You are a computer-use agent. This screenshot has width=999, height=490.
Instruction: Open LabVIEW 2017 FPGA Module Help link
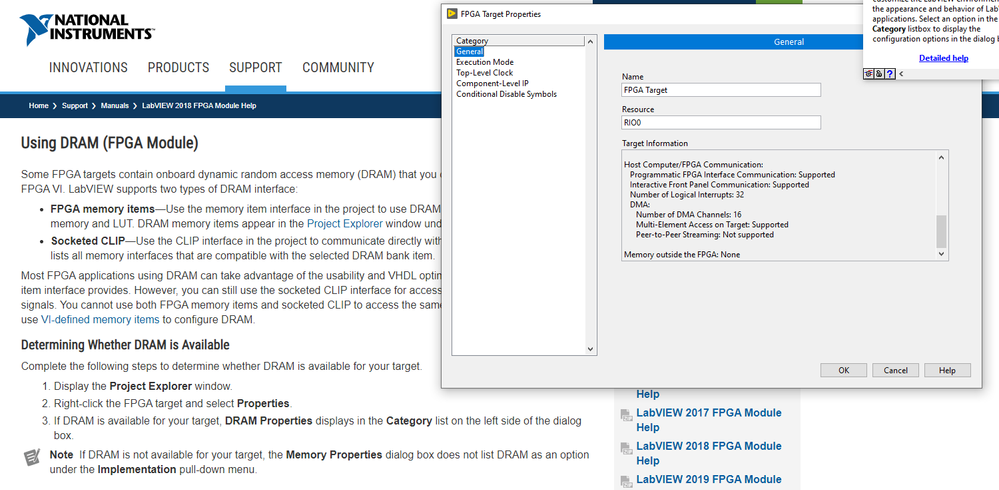click(708, 420)
